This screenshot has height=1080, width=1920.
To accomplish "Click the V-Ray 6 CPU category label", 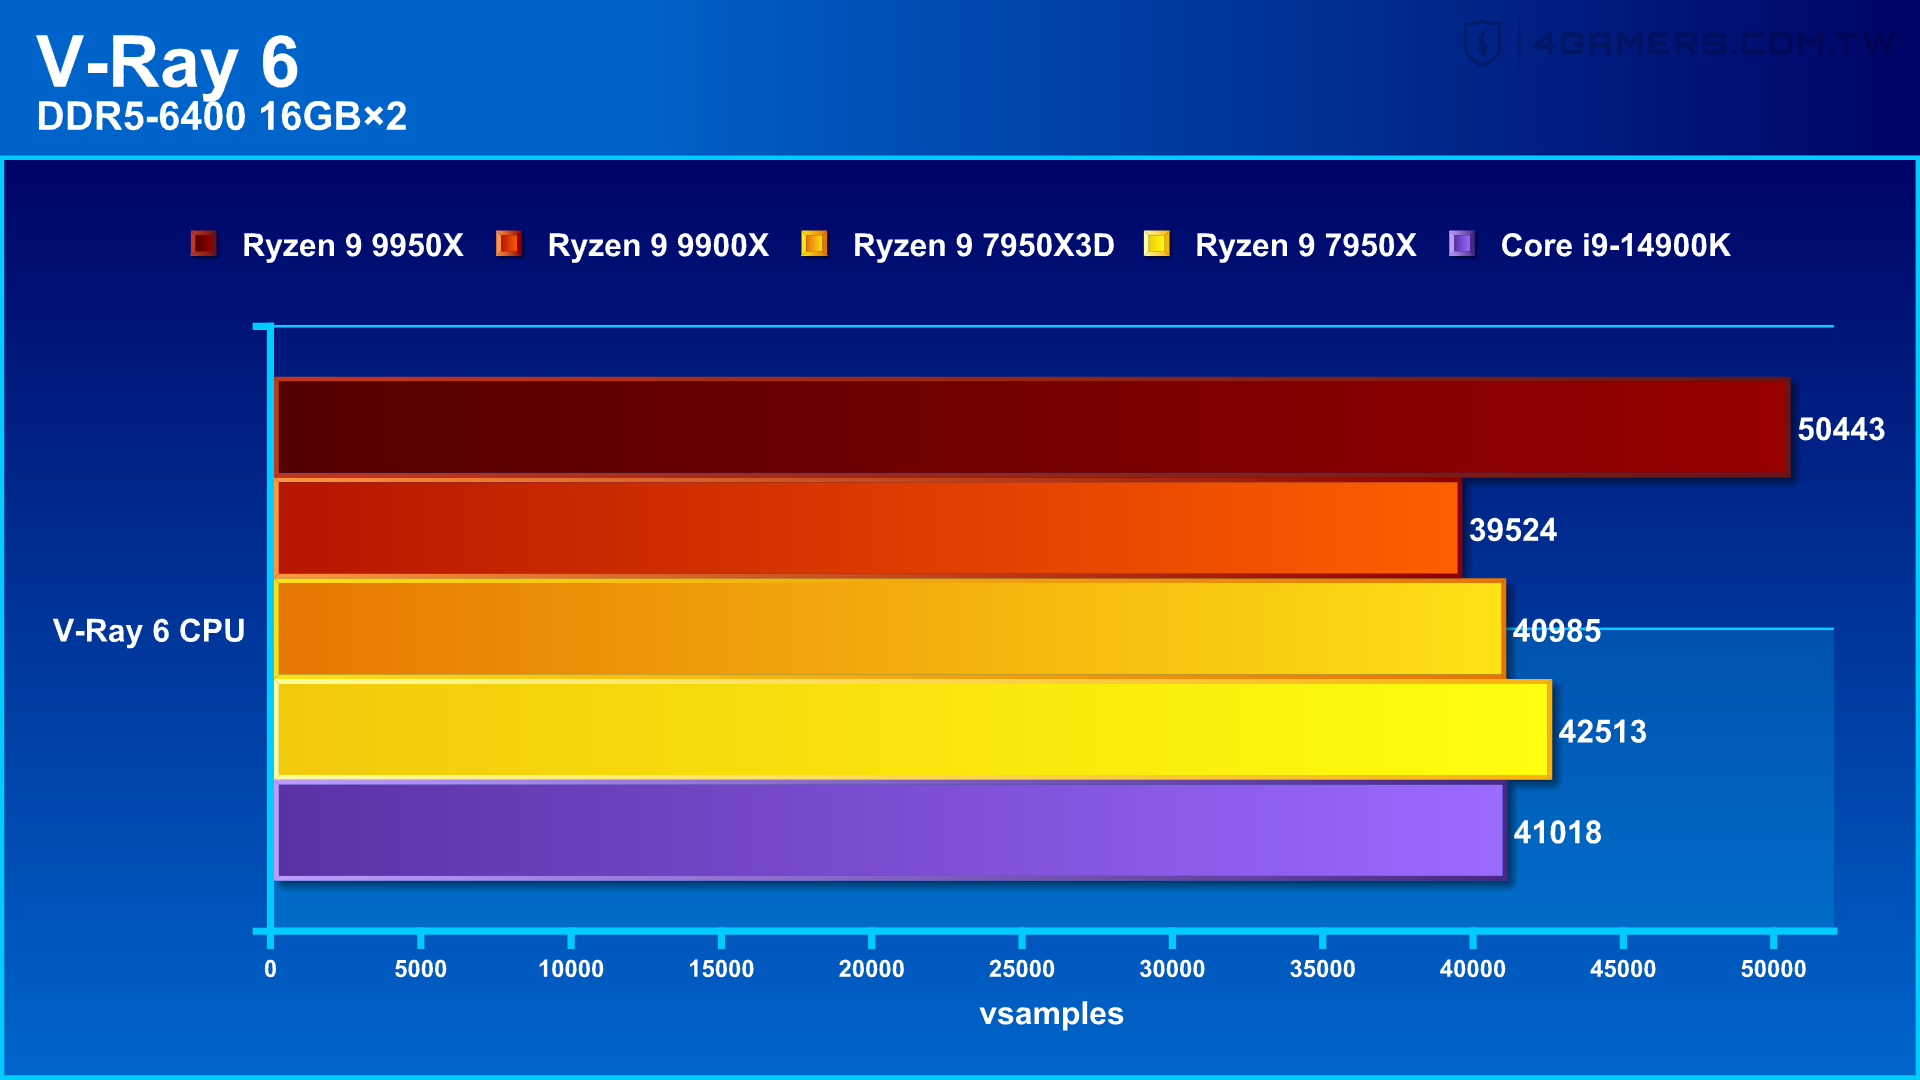I will [149, 631].
